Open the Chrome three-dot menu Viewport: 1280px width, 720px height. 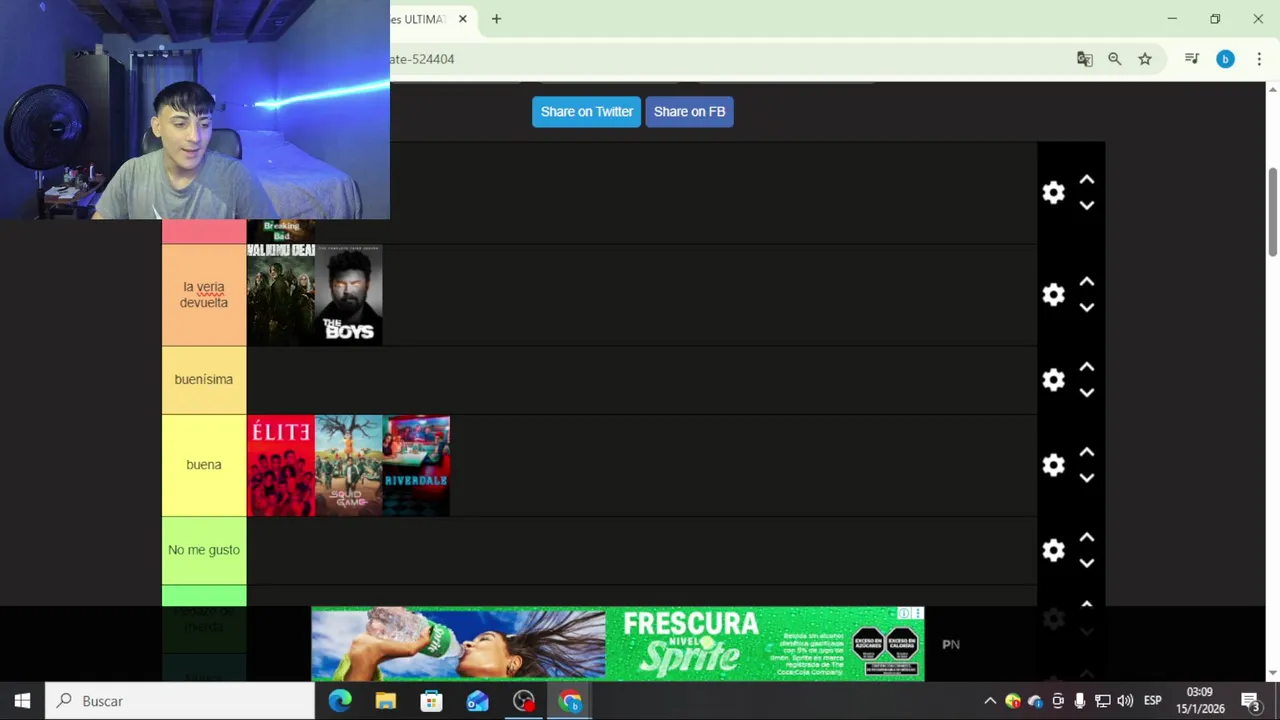pyautogui.click(x=1259, y=59)
